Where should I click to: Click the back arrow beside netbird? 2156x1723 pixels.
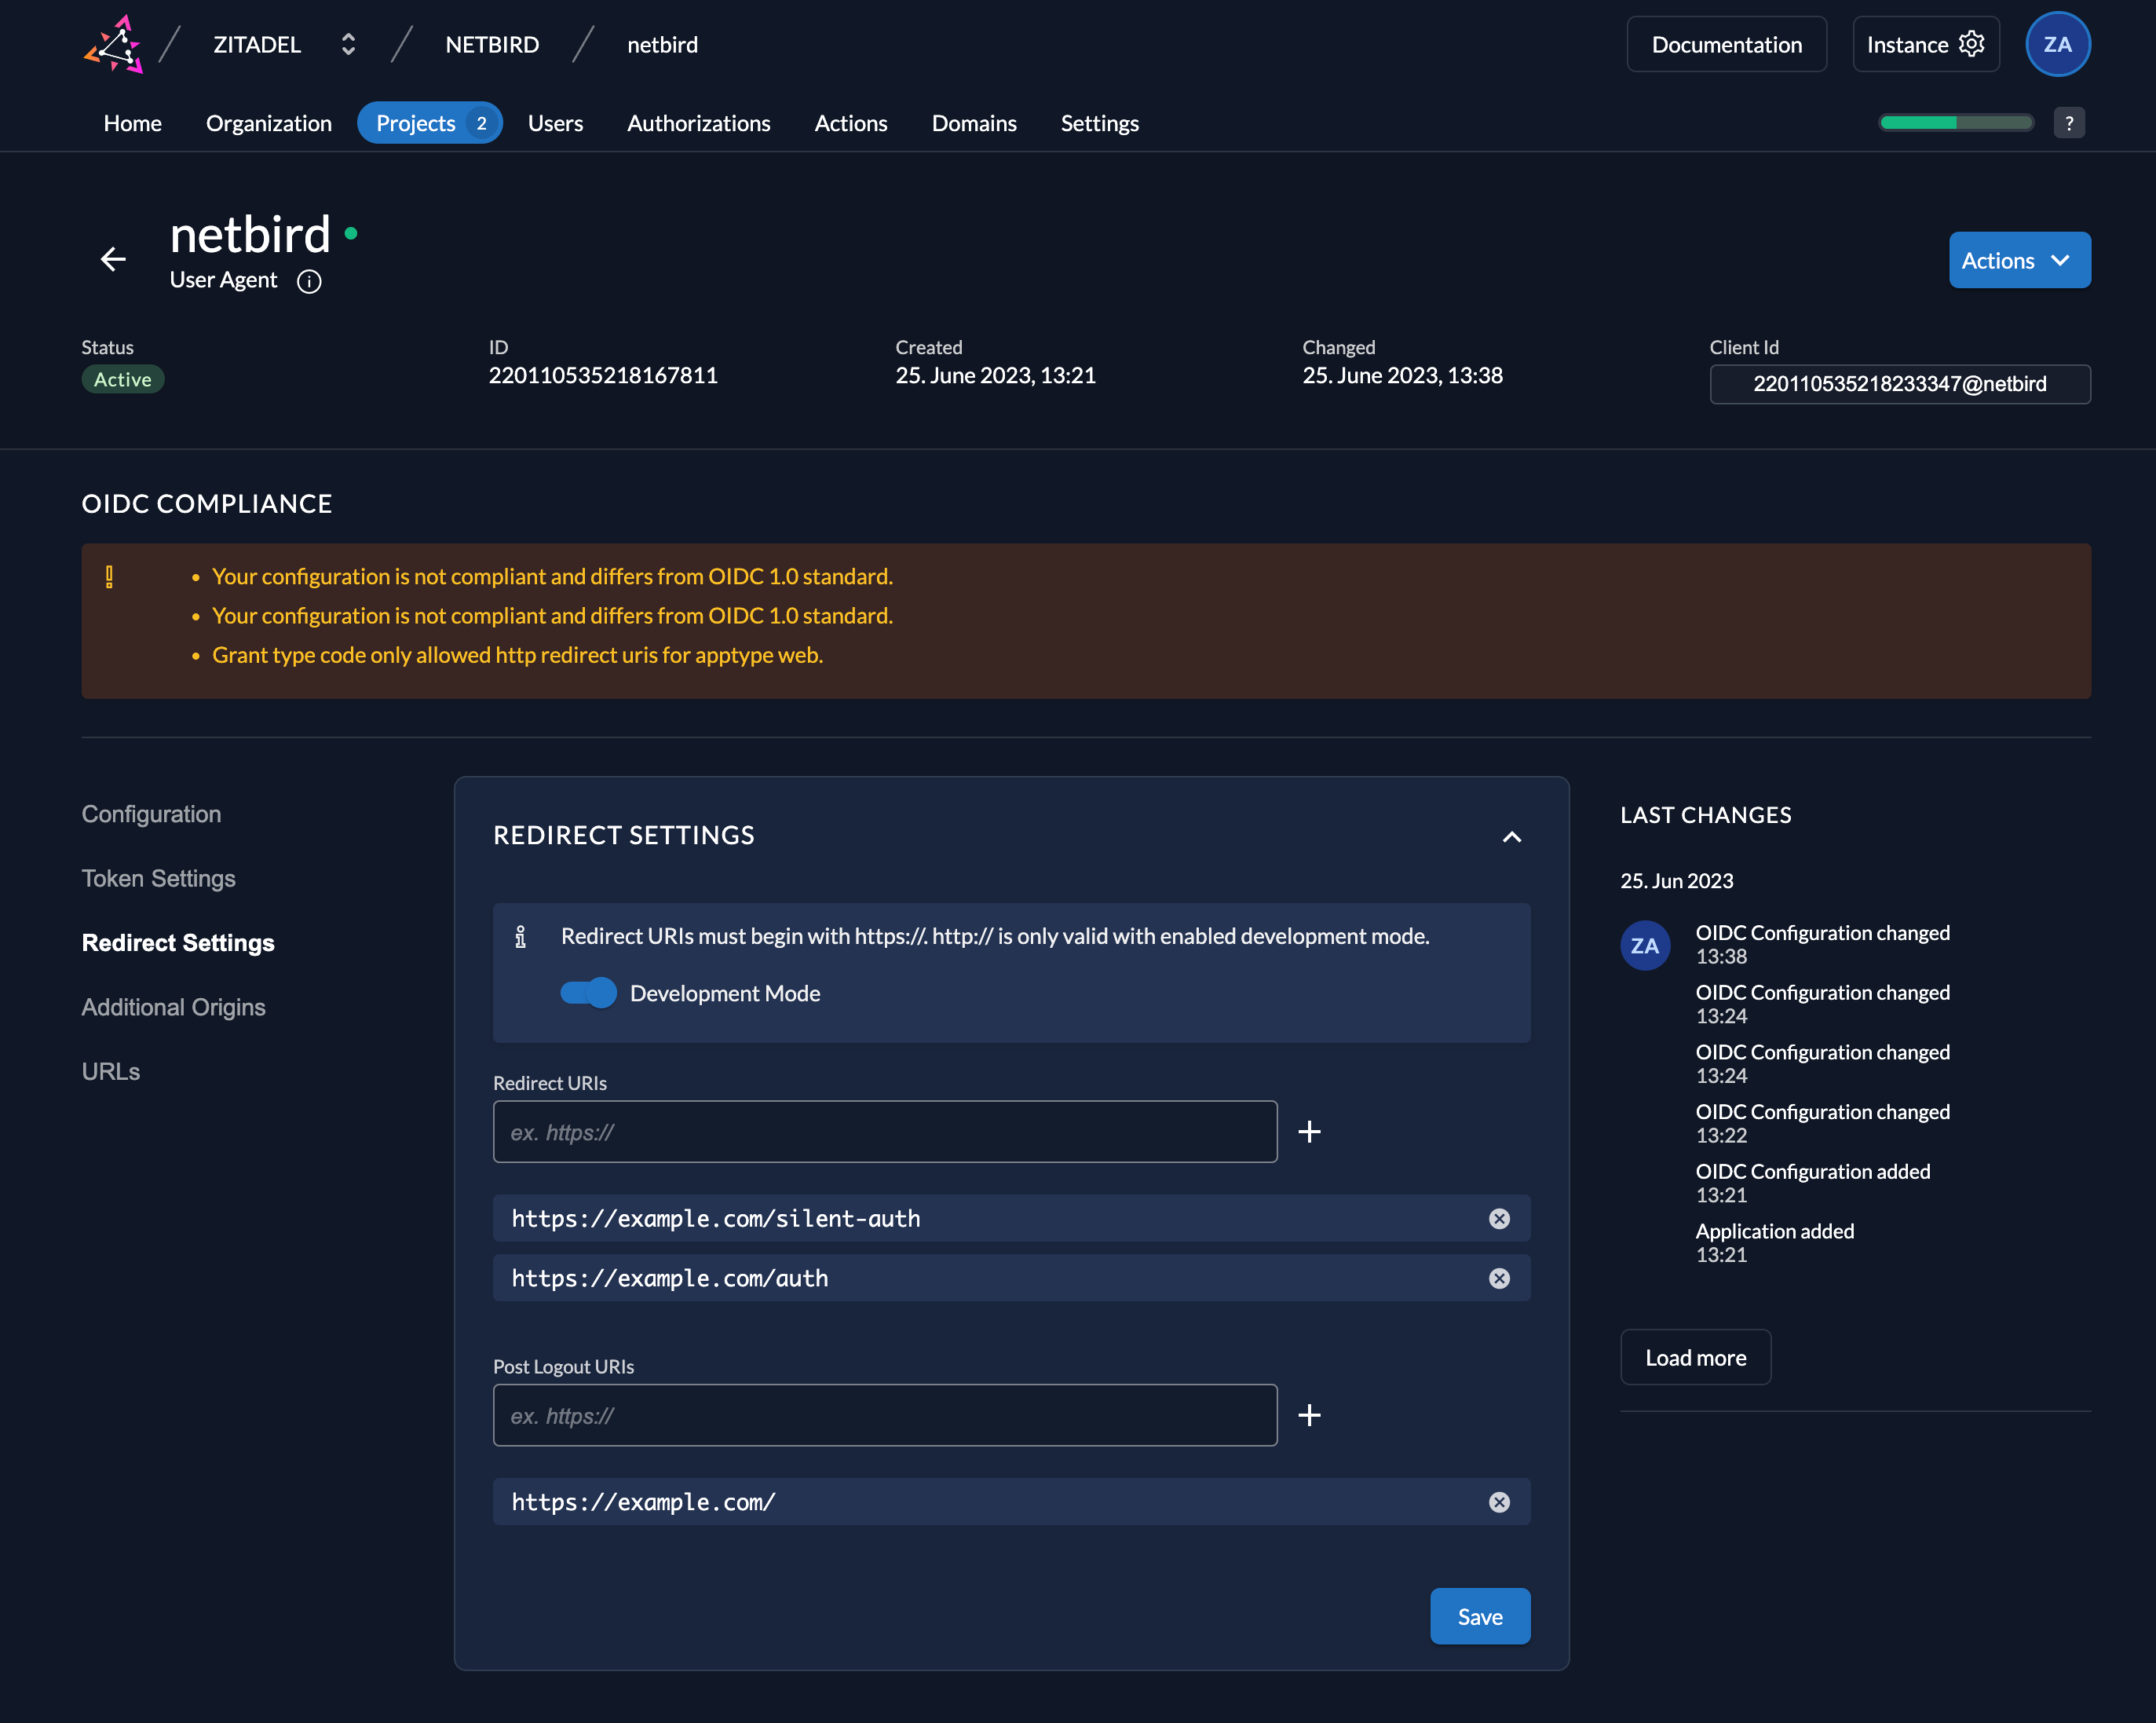(x=113, y=259)
